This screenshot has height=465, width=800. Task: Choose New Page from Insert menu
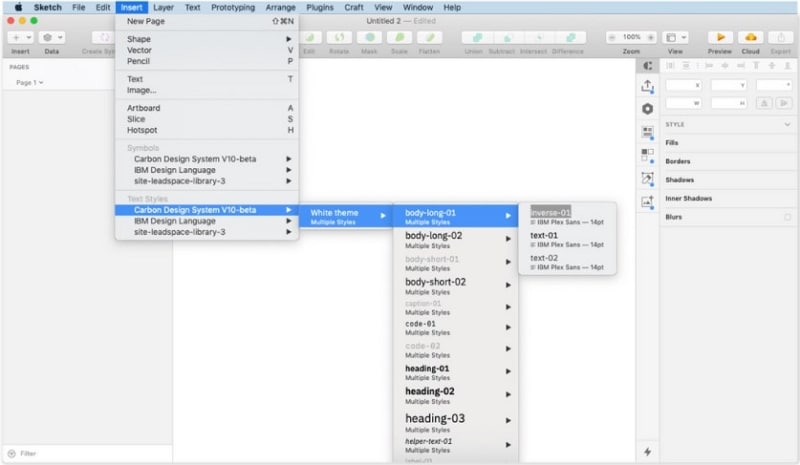coord(207,21)
